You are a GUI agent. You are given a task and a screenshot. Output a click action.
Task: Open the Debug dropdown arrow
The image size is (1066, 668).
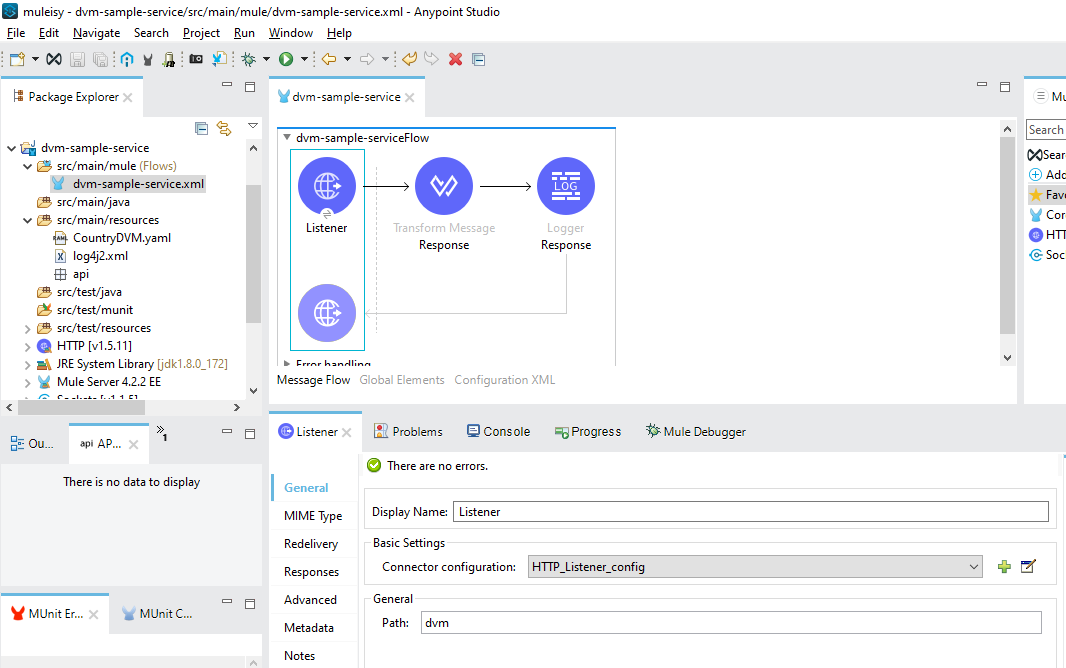point(266,59)
